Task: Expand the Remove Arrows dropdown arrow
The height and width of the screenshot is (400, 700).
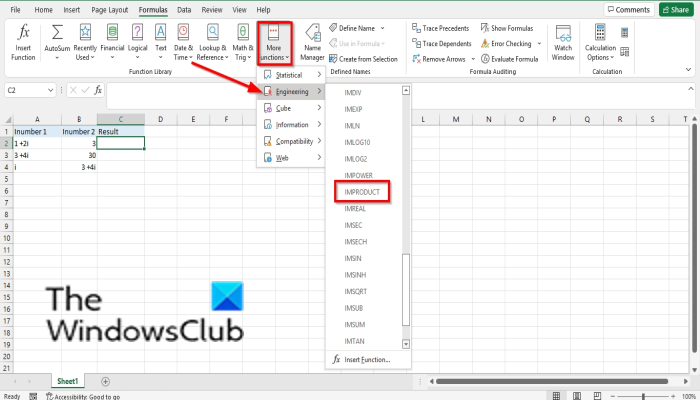Action: click(x=473, y=59)
